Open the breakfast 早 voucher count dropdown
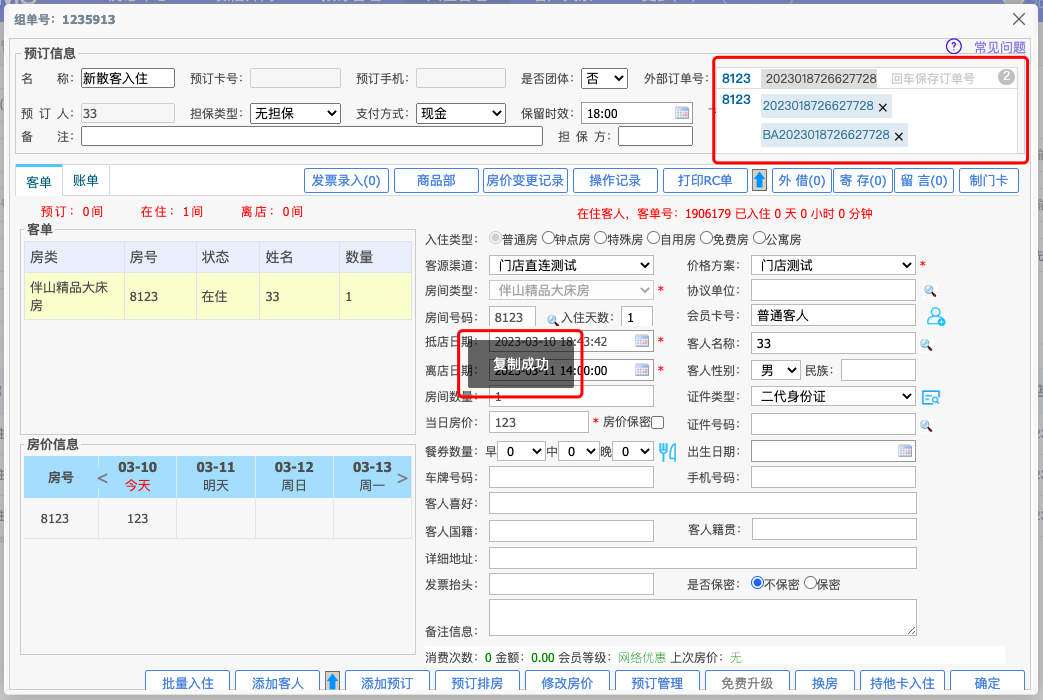 tap(522, 452)
